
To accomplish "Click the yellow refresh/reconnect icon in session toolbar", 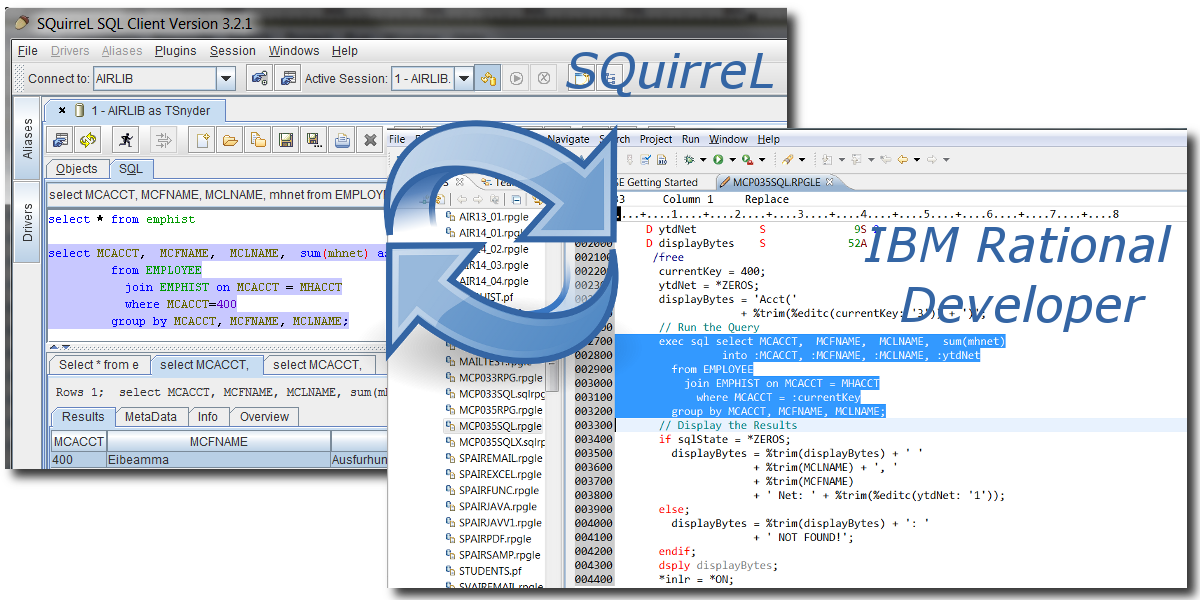I will coord(88,140).
